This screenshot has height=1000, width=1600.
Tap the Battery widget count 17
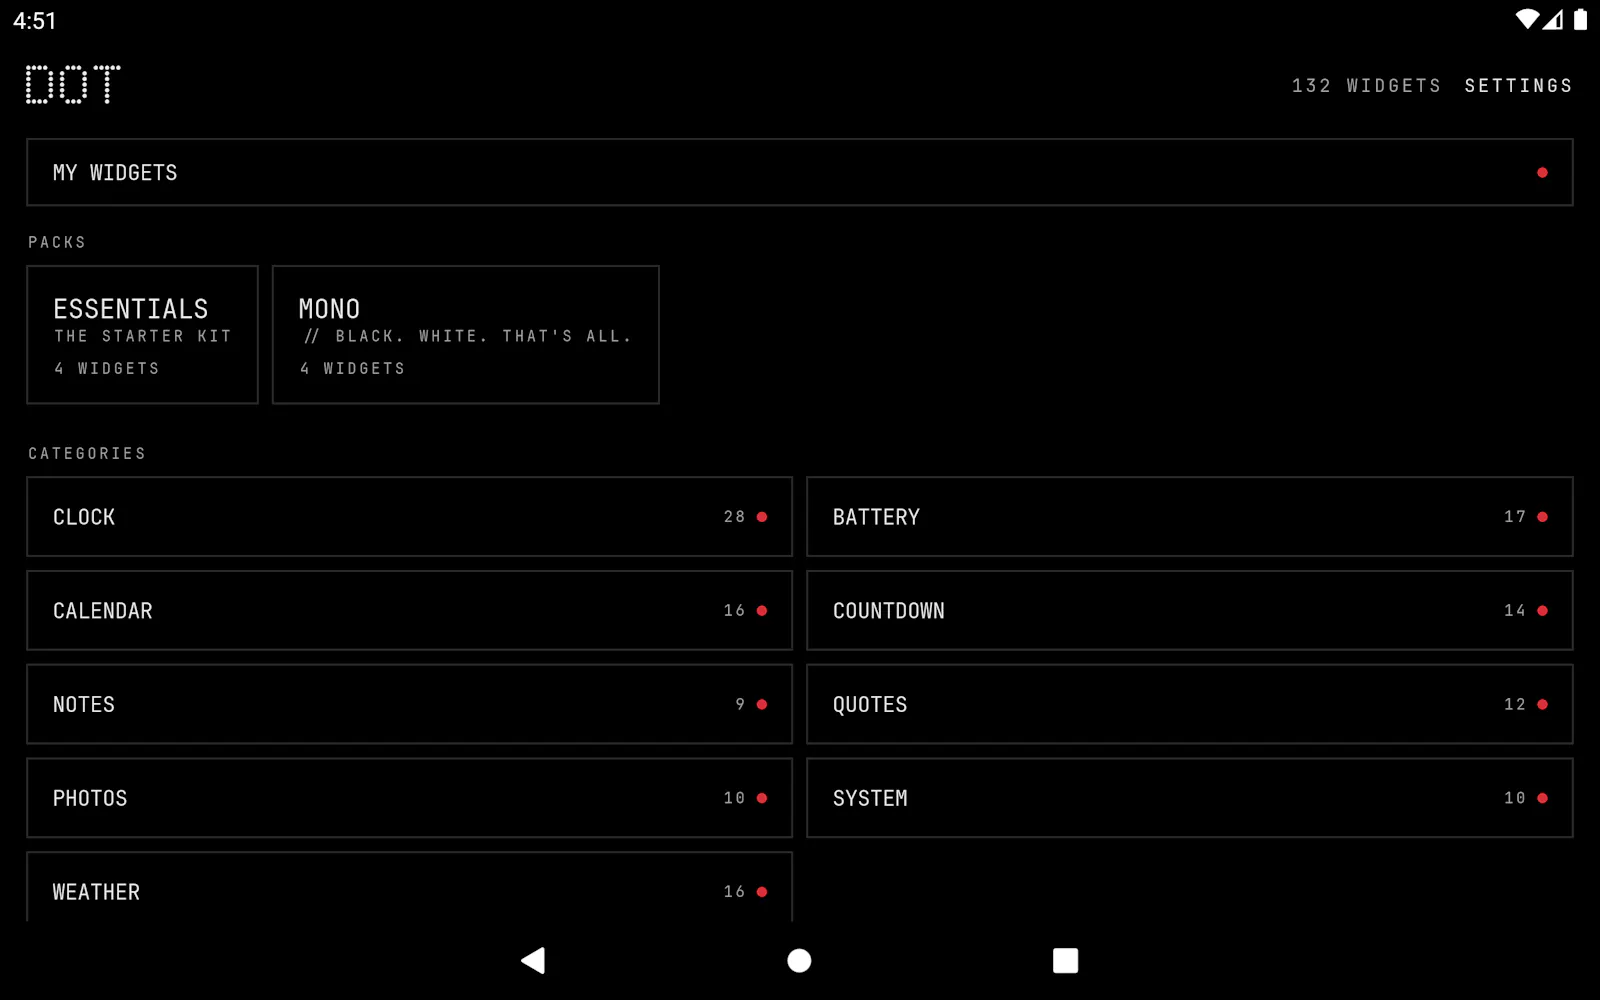pyautogui.click(x=1515, y=517)
